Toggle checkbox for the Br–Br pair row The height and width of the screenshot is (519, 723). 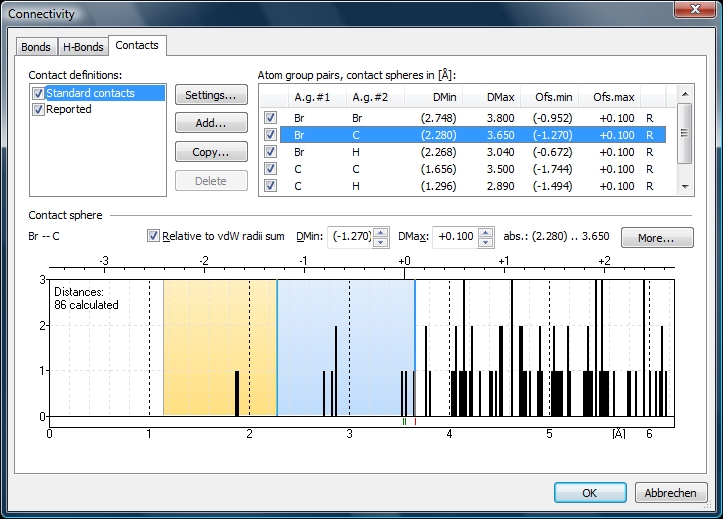point(269,118)
